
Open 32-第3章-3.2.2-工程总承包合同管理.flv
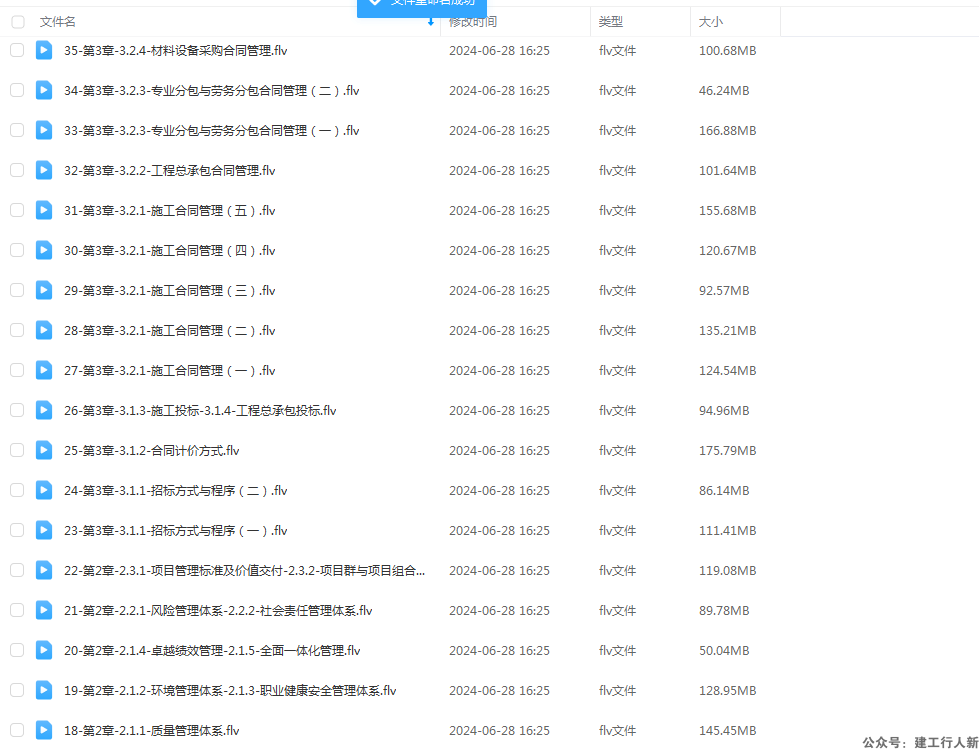[x=169, y=170]
